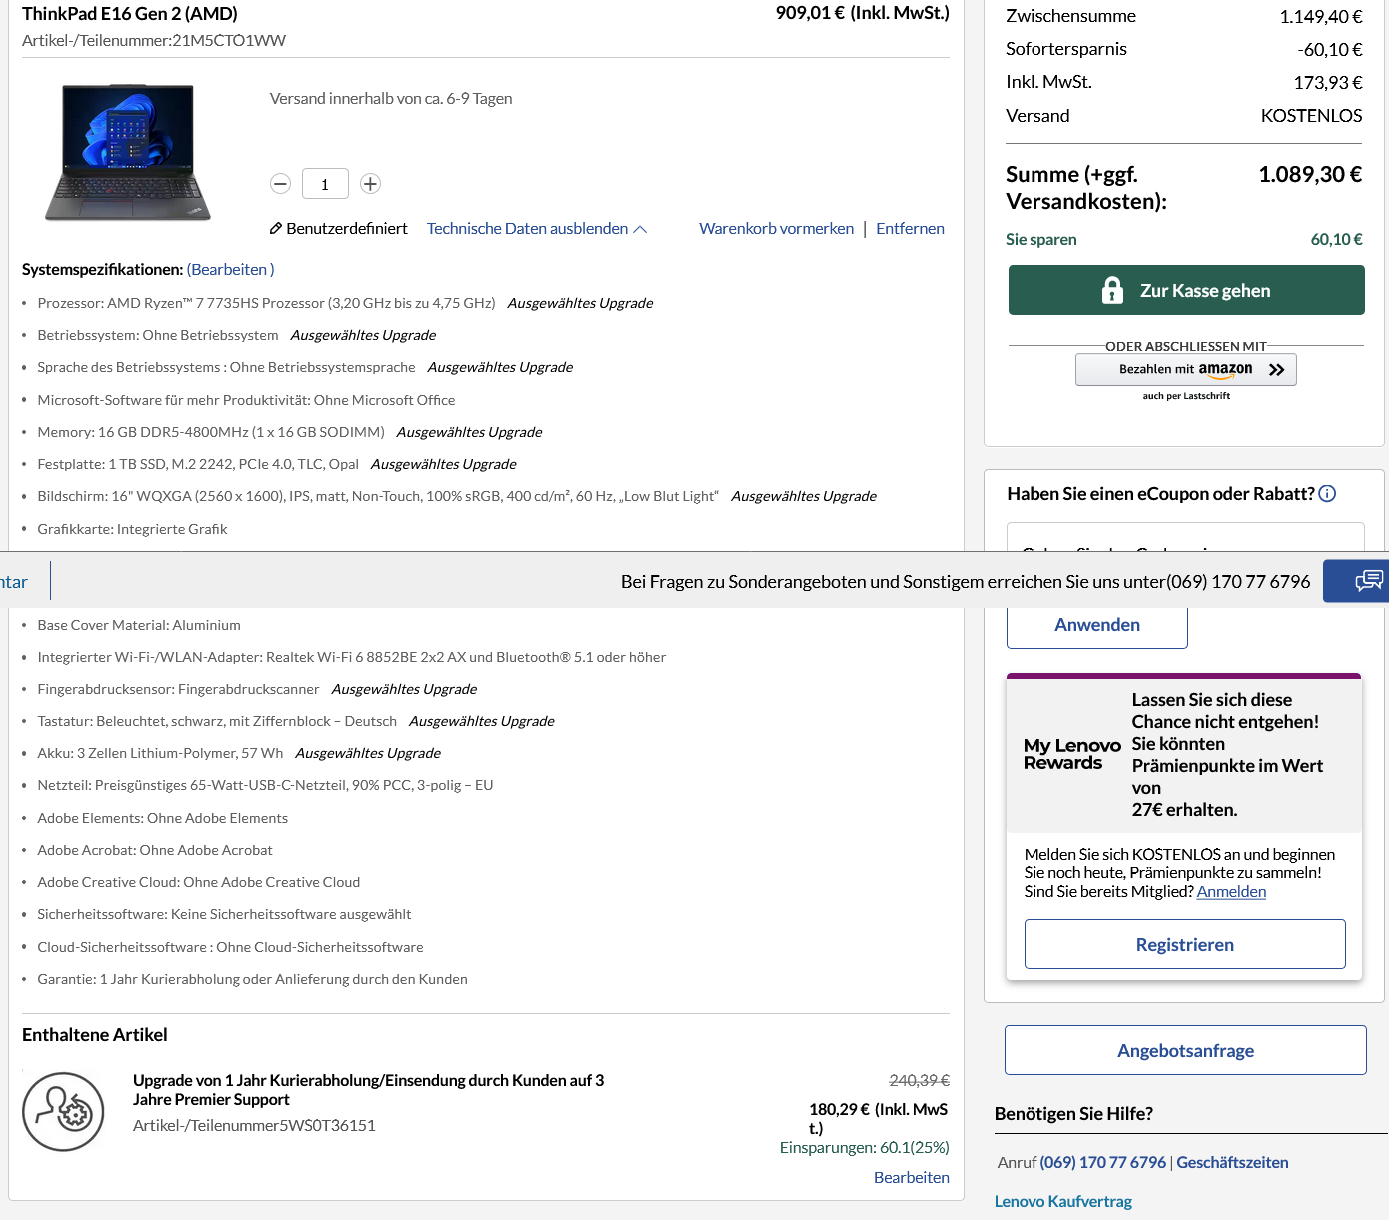Click Anwenden to apply coupon

(x=1097, y=626)
